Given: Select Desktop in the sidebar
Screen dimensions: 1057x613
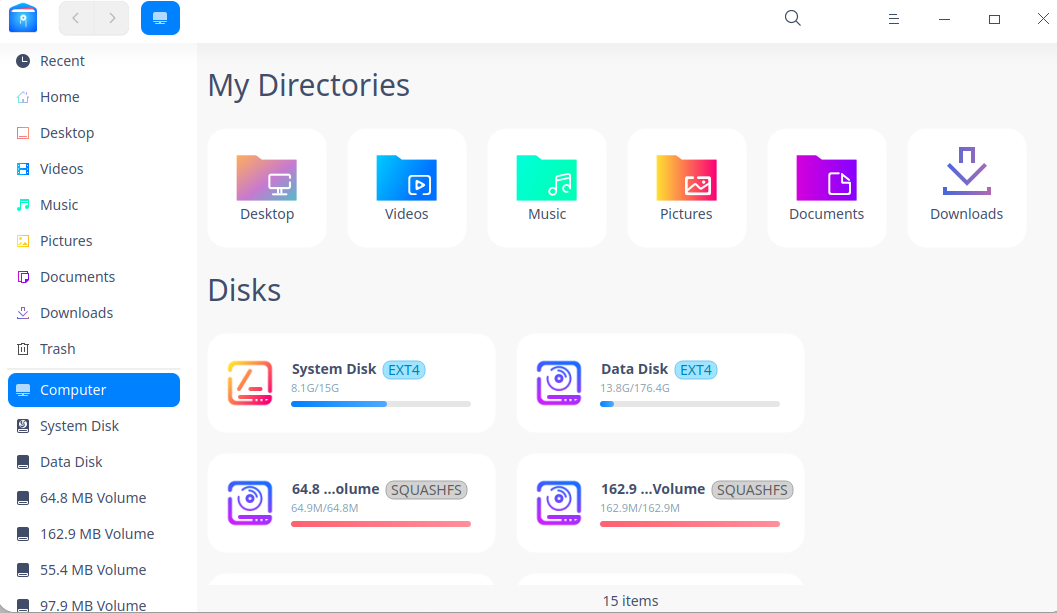Looking at the screenshot, I should point(94,133).
